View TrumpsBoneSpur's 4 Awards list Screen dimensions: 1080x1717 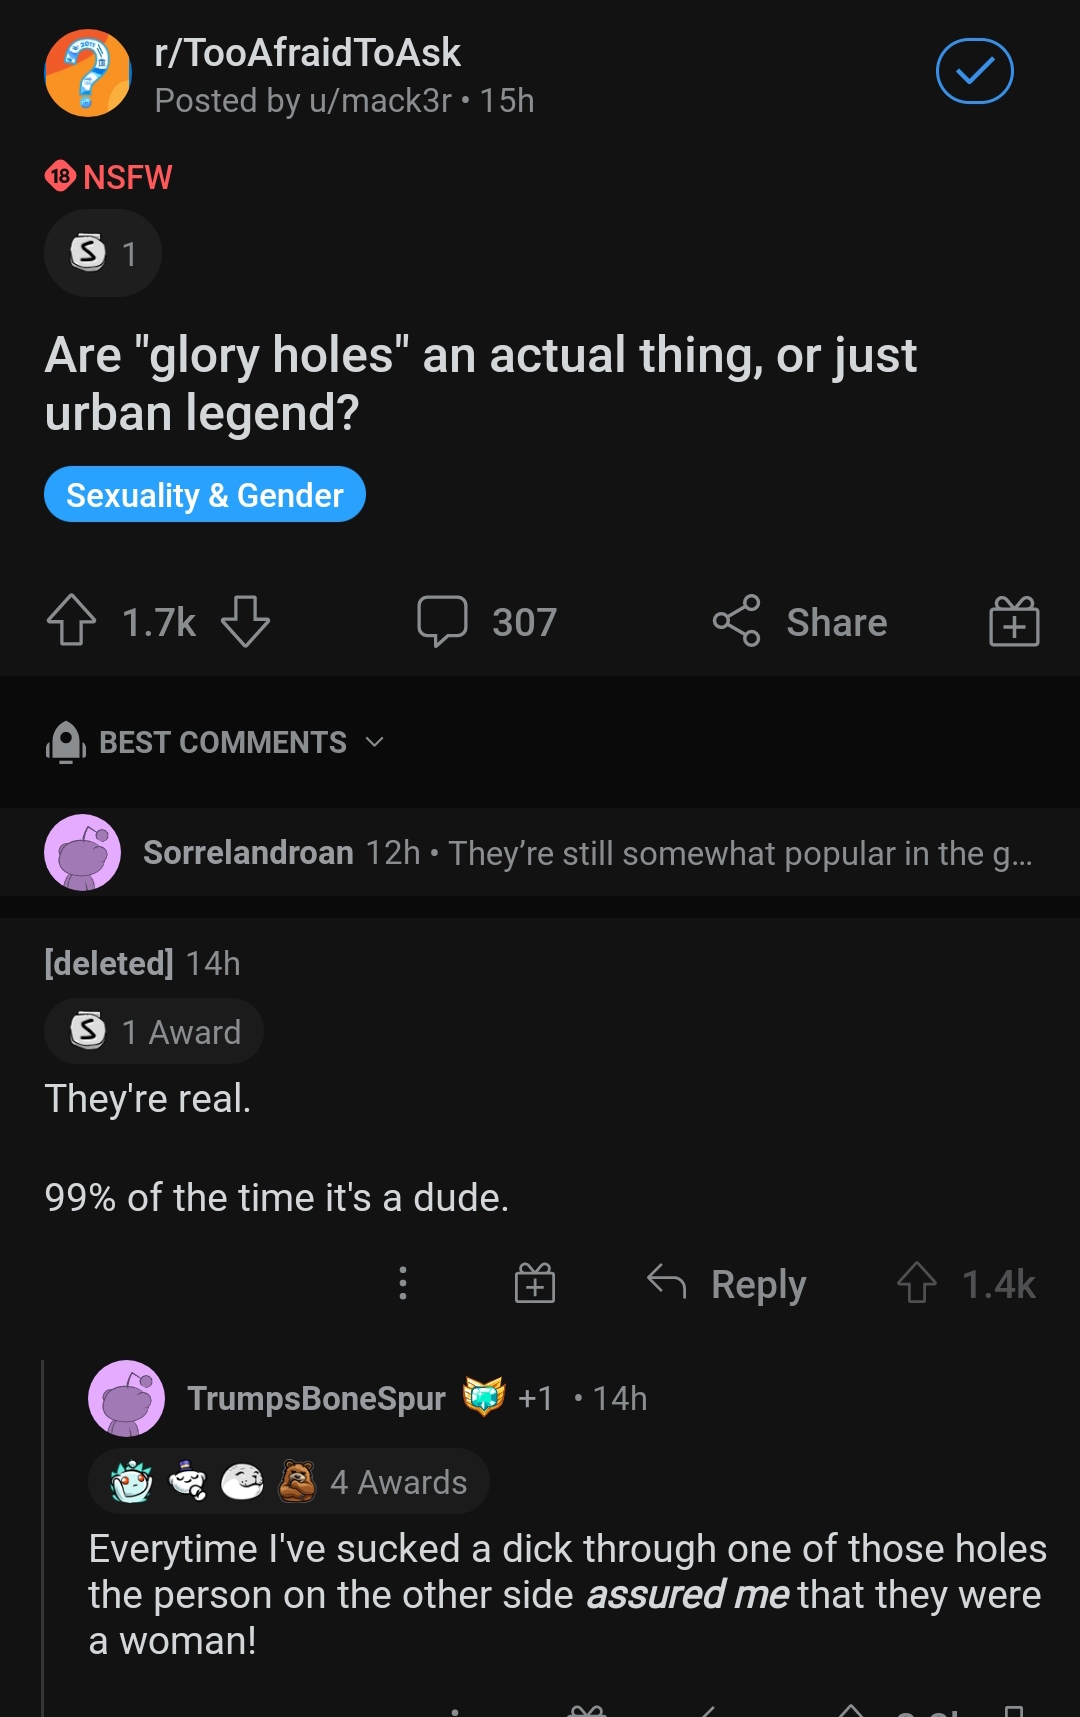tap(289, 1482)
